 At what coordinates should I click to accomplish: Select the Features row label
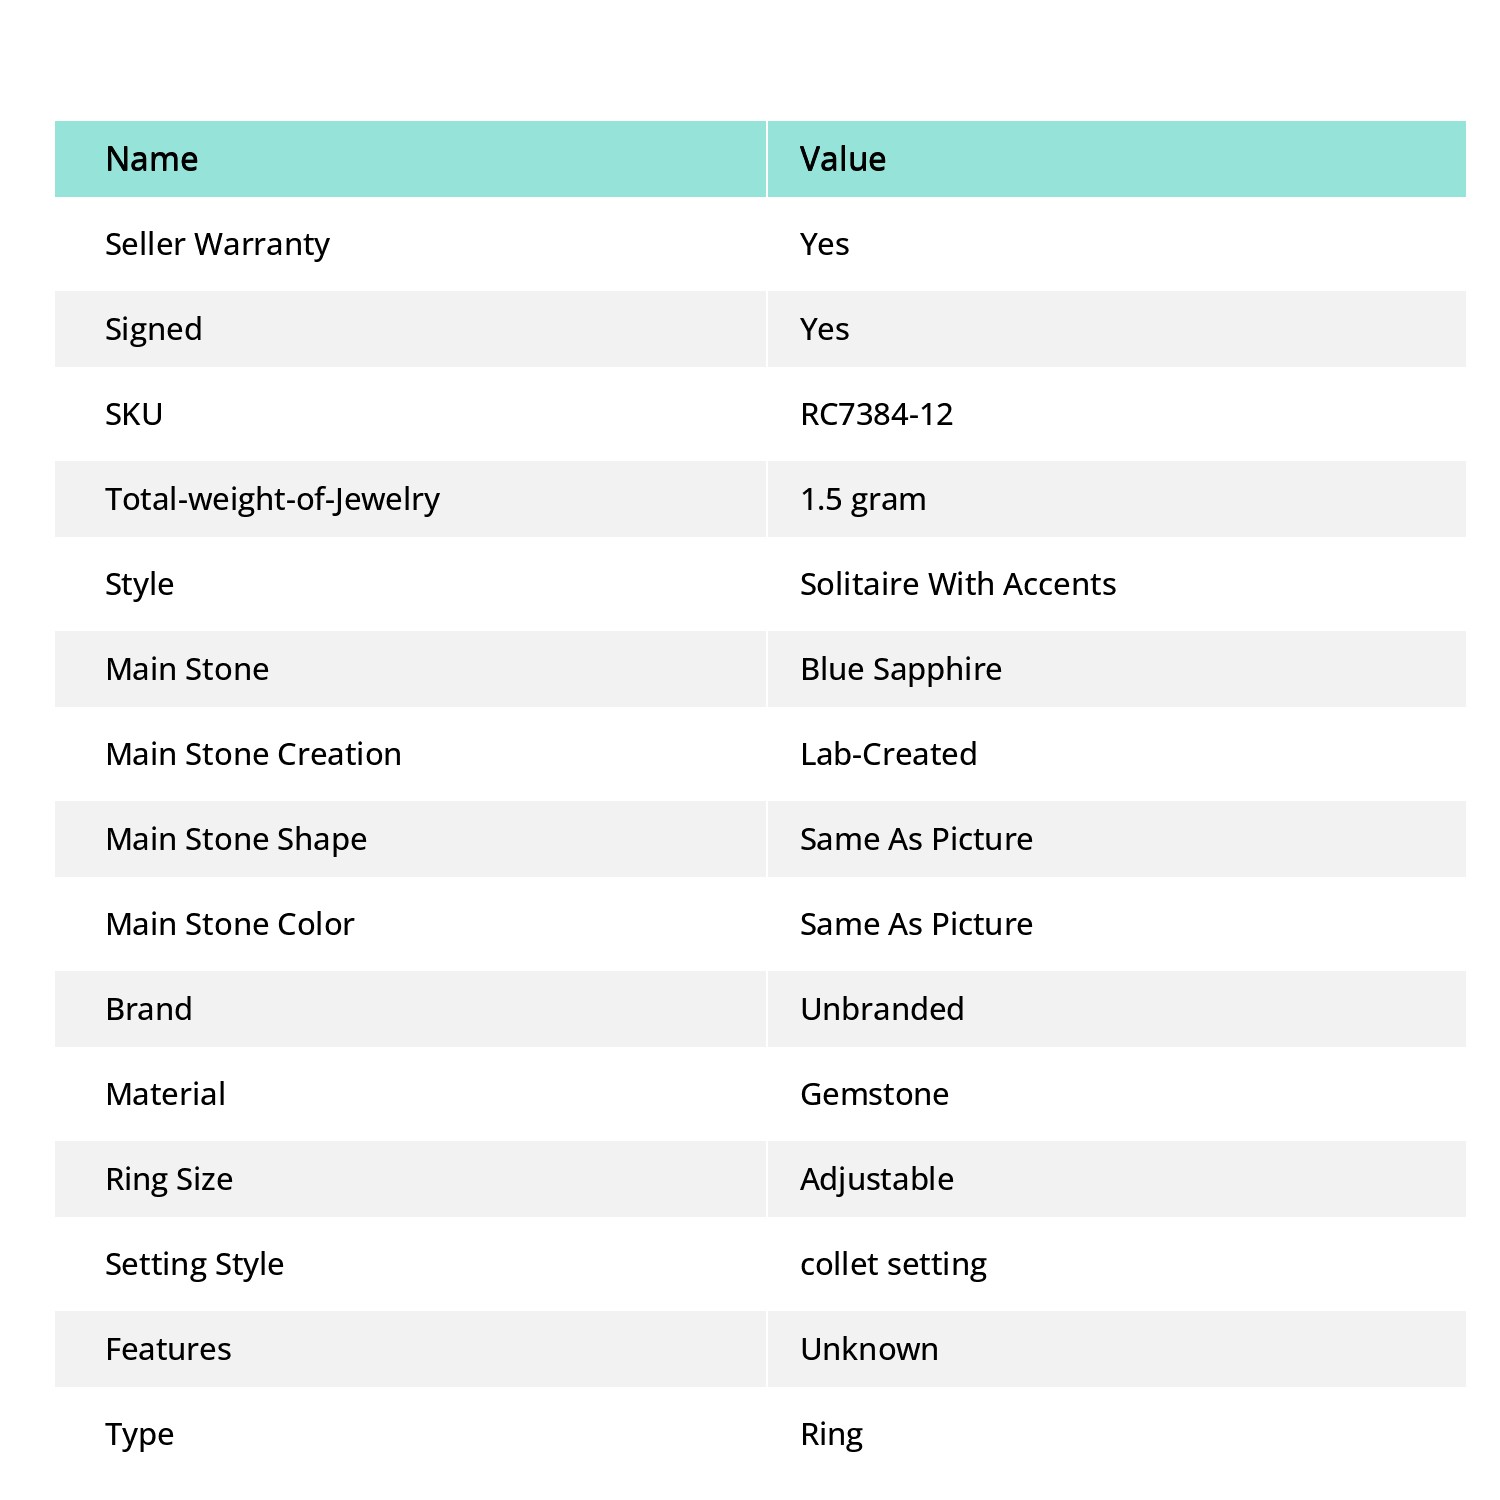click(x=168, y=1349)
